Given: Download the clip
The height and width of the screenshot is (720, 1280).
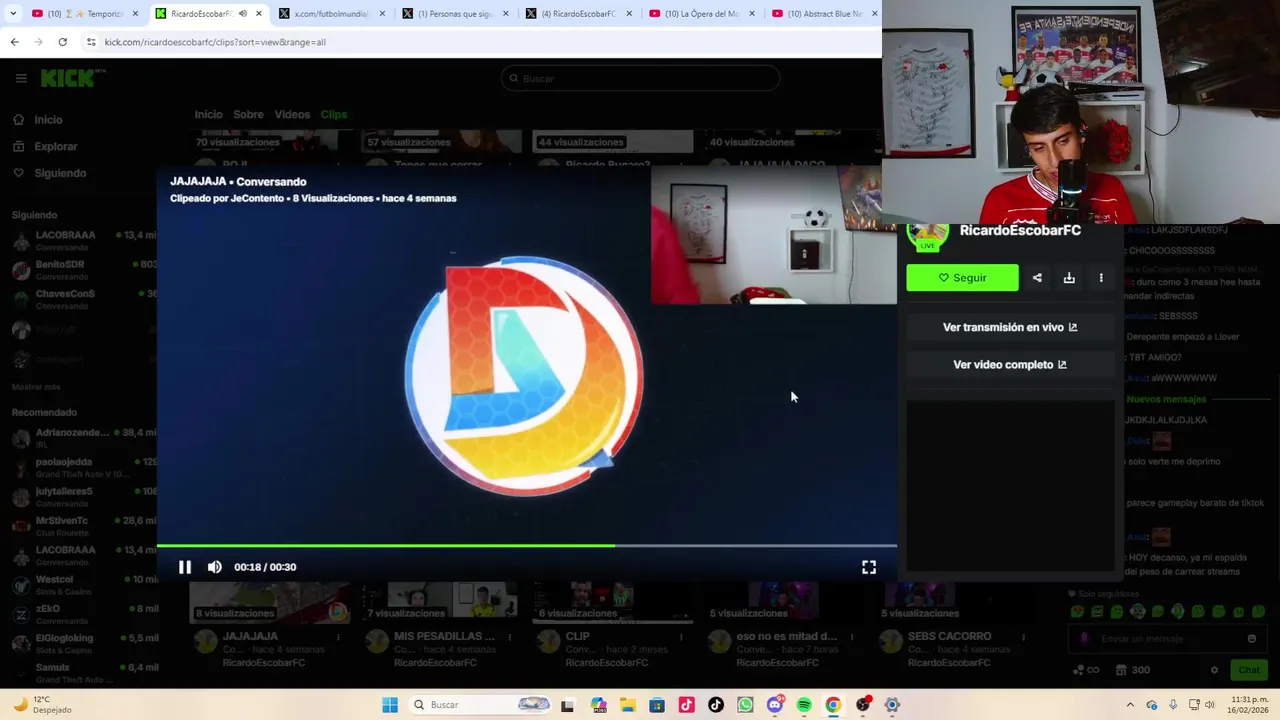Looking at the screenshot, I should click(1069, 278).
